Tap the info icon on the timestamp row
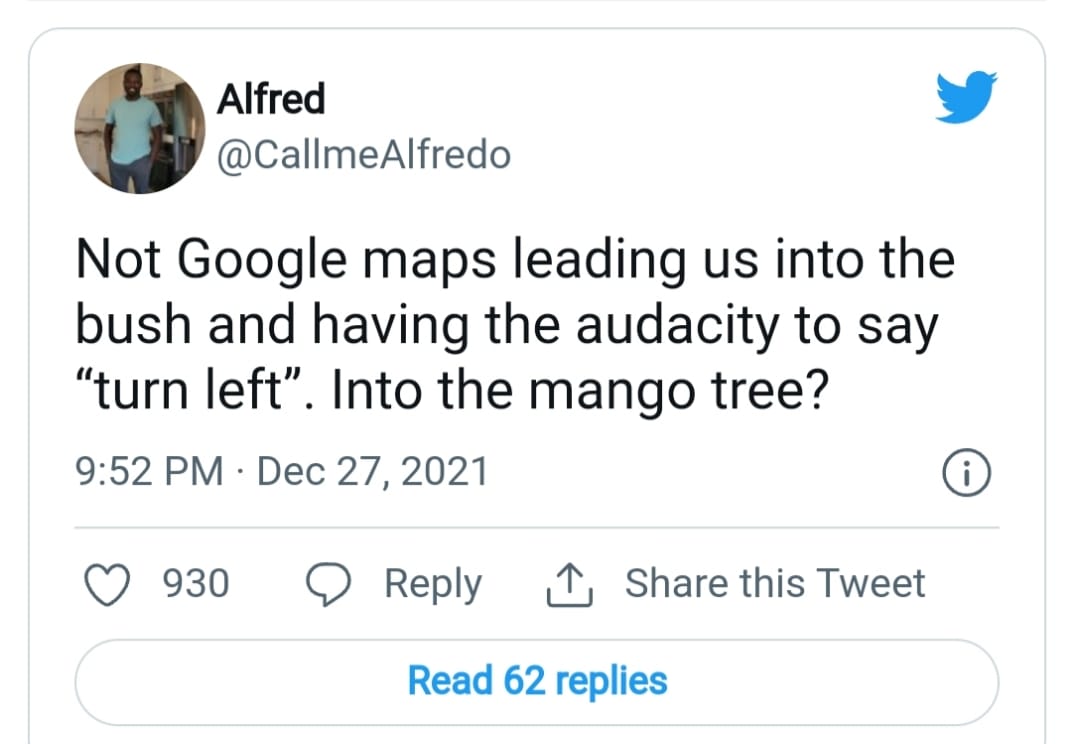The width and height of the screenshot is (1072, 744). (x=966, y=471)
